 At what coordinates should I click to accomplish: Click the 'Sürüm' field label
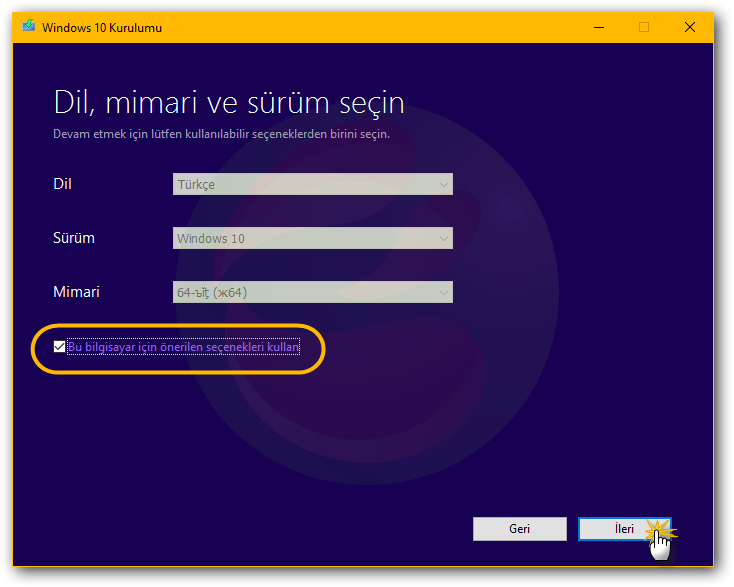(74, 238)
